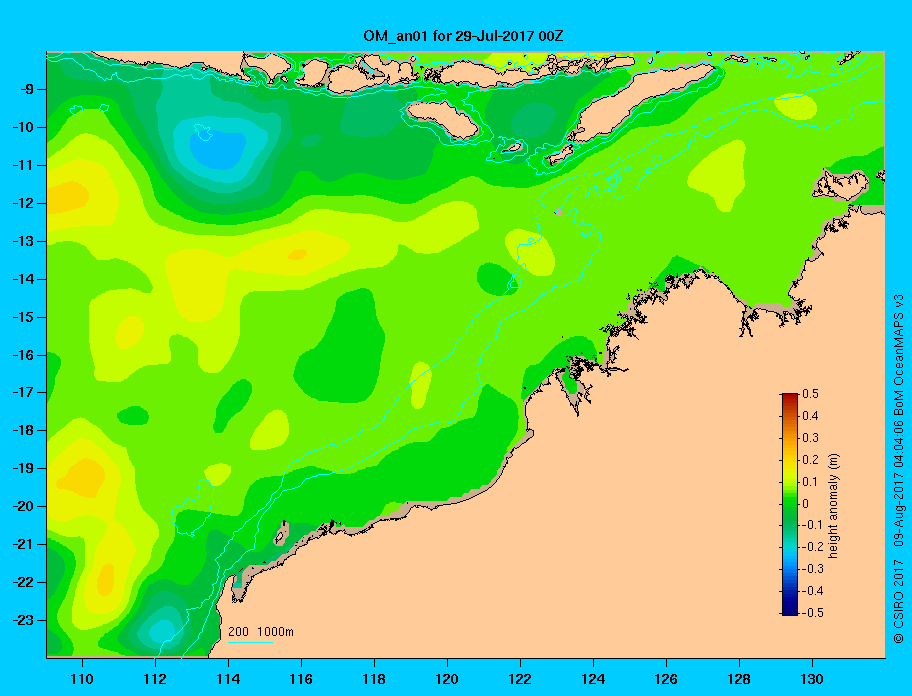Click the CSIRO 2017 BoM OceanMAPS copyright text
The height and width of the screenshot is (696, 912).
(899, 469)
